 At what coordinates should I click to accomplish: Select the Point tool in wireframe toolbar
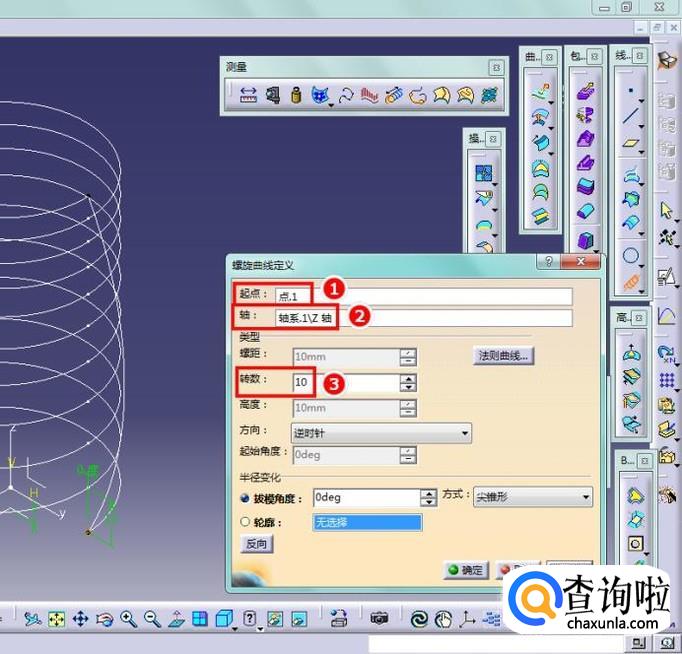tap(631, 90)
